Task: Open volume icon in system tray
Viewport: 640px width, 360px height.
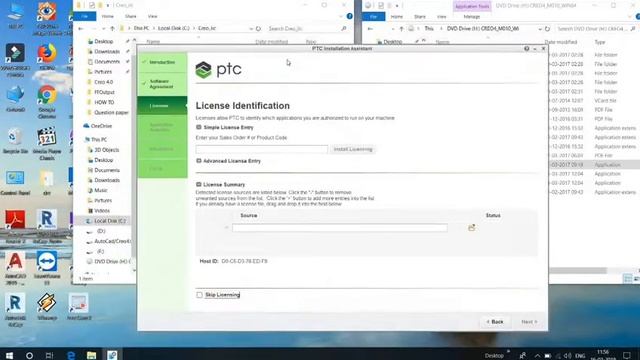Action: [568, 356]
